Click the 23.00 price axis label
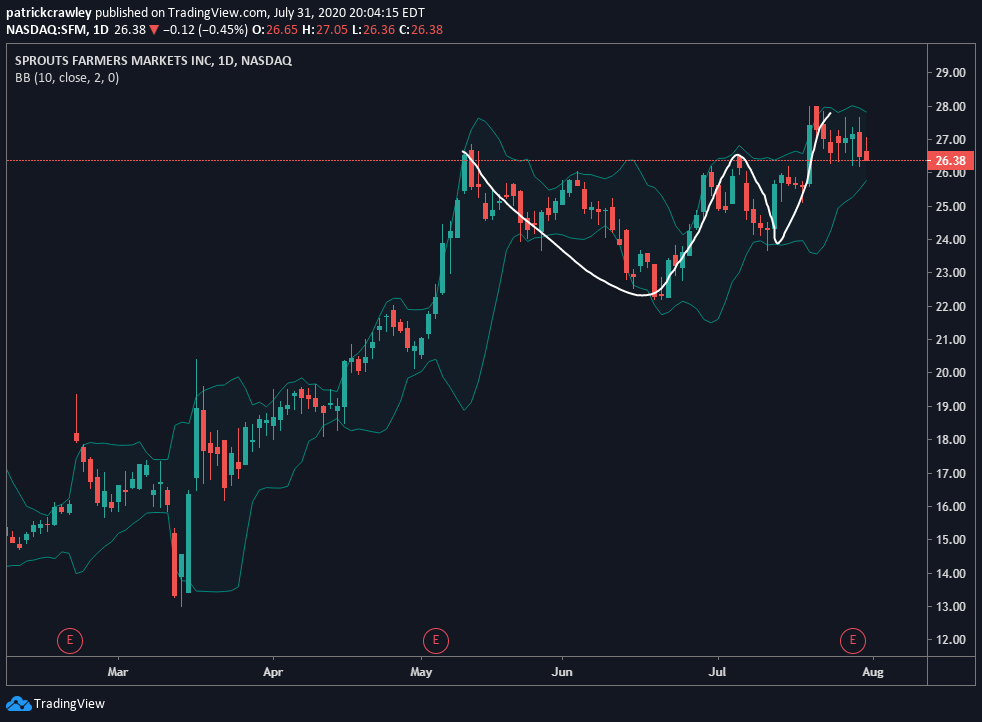This screenshot has width=982, height=722. (950, 273)
